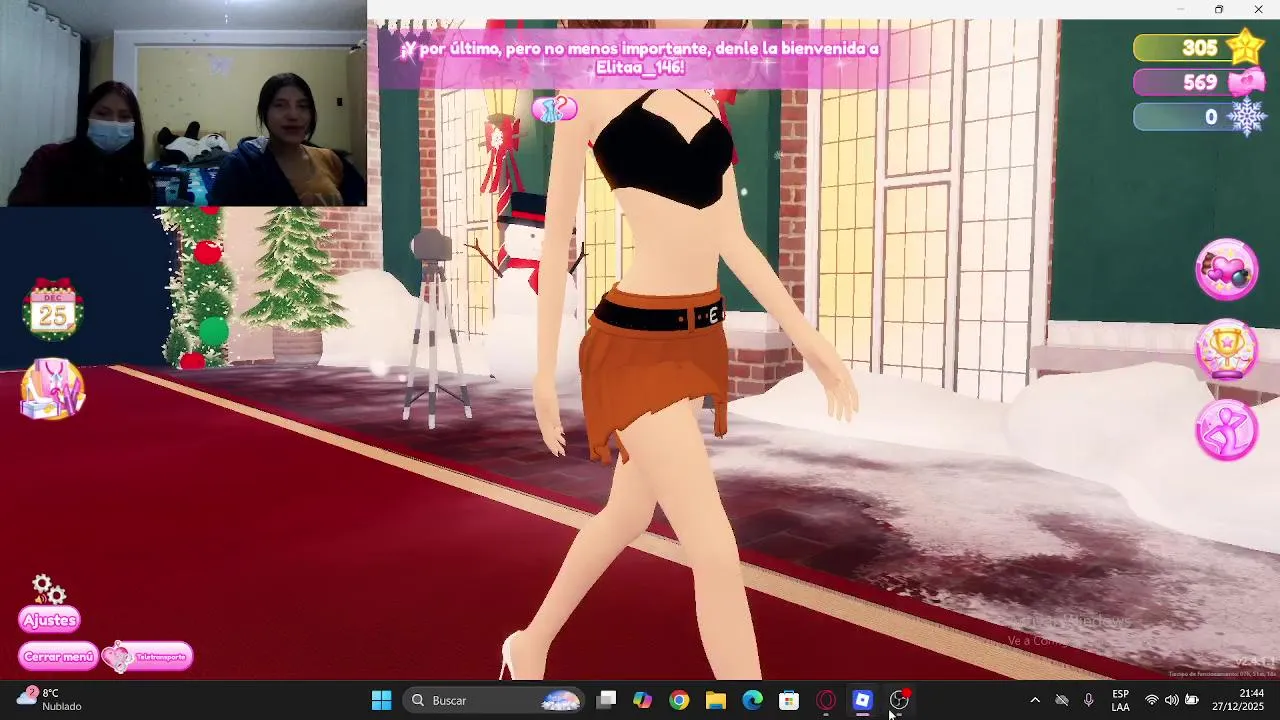
Task: Click the settings gears icon above Ajustes
Action: click(x=48, y=590)
